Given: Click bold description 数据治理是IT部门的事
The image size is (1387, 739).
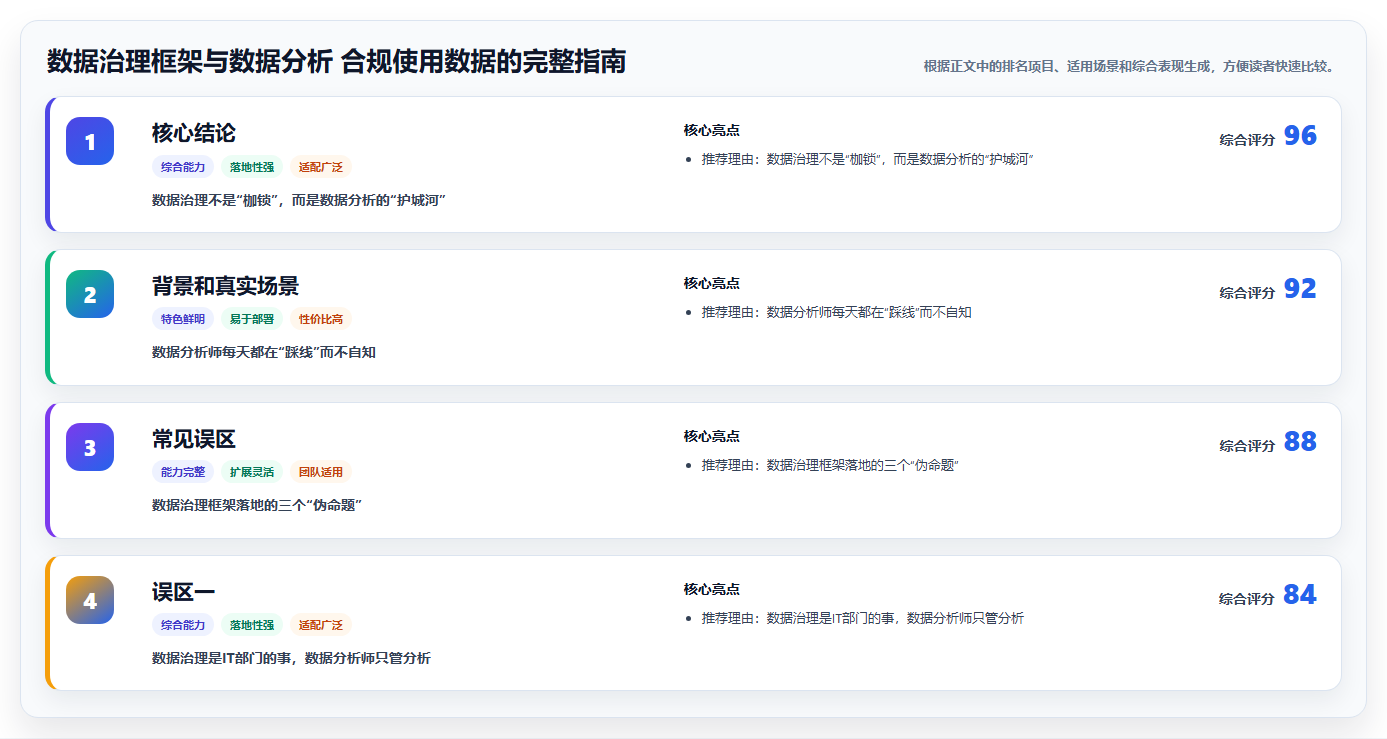Looking at the screenshot, I should pos(292,659).
